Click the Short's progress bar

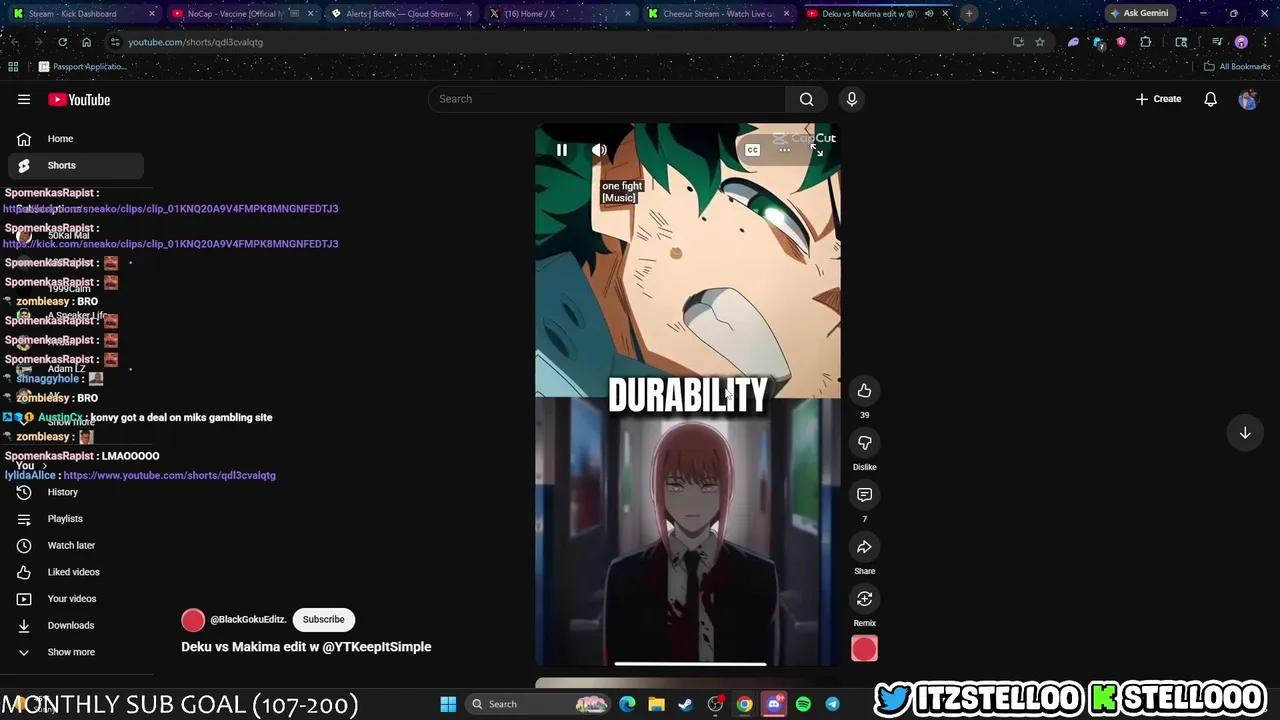[x=688, y=663]
